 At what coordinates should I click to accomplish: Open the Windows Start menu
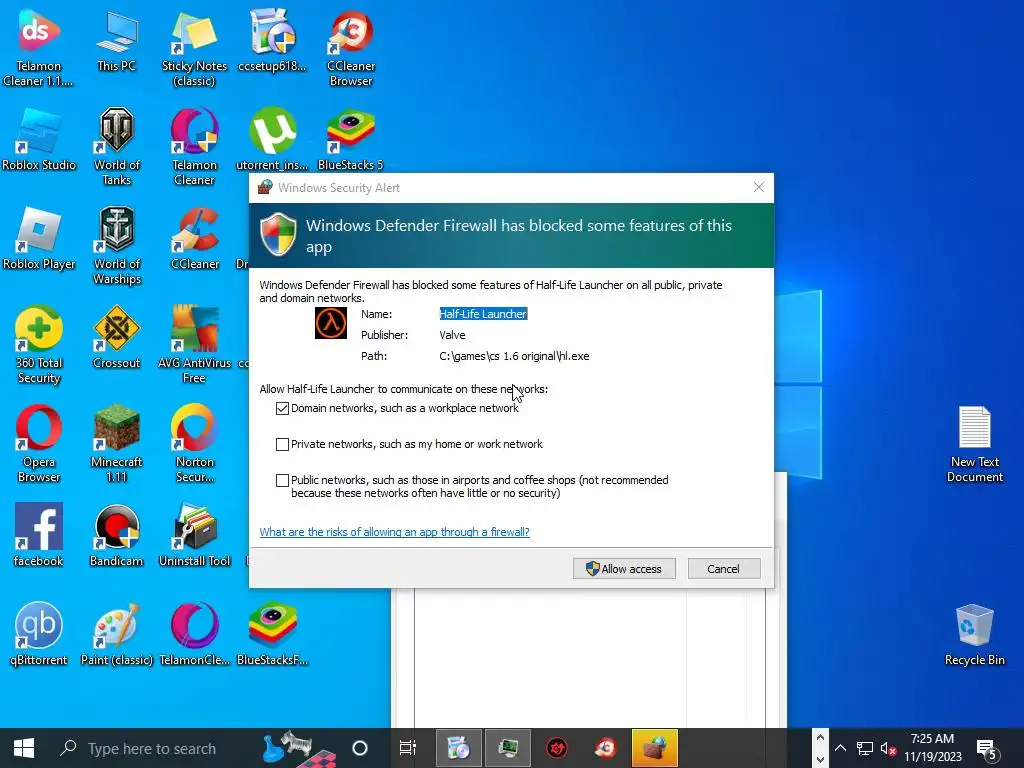tap(24, 748)
